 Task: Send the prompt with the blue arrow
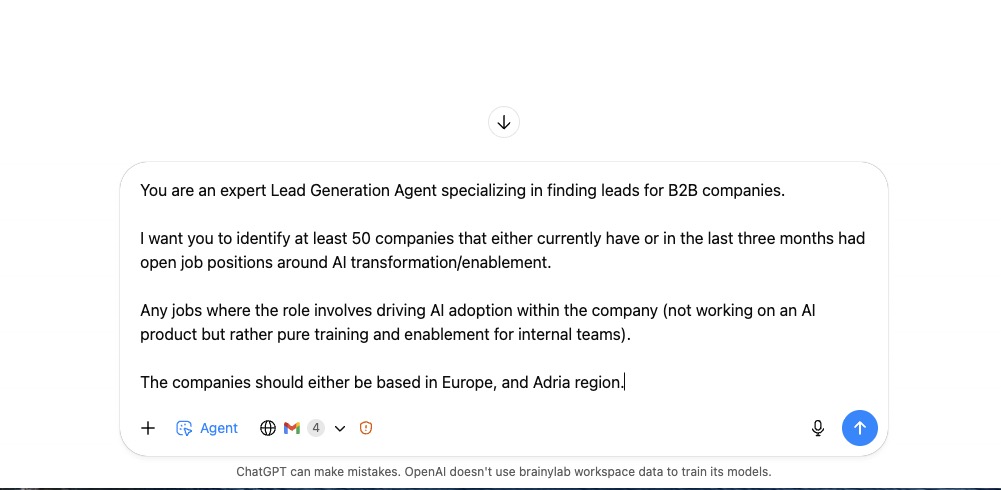860,428
